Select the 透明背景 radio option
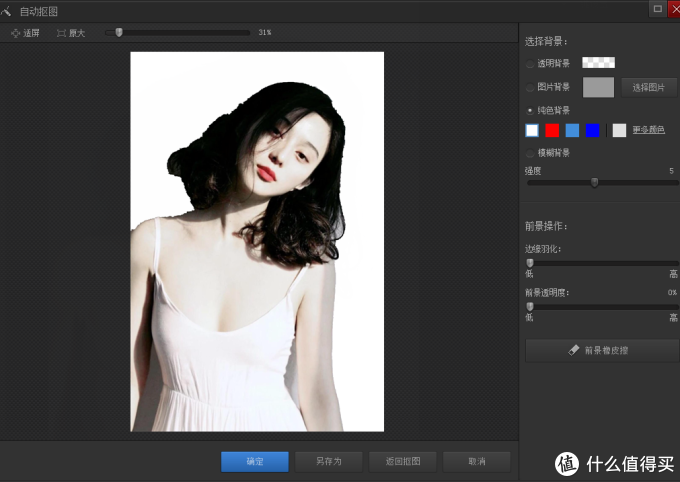Viewport: 680px width, 482px height. 530,63
